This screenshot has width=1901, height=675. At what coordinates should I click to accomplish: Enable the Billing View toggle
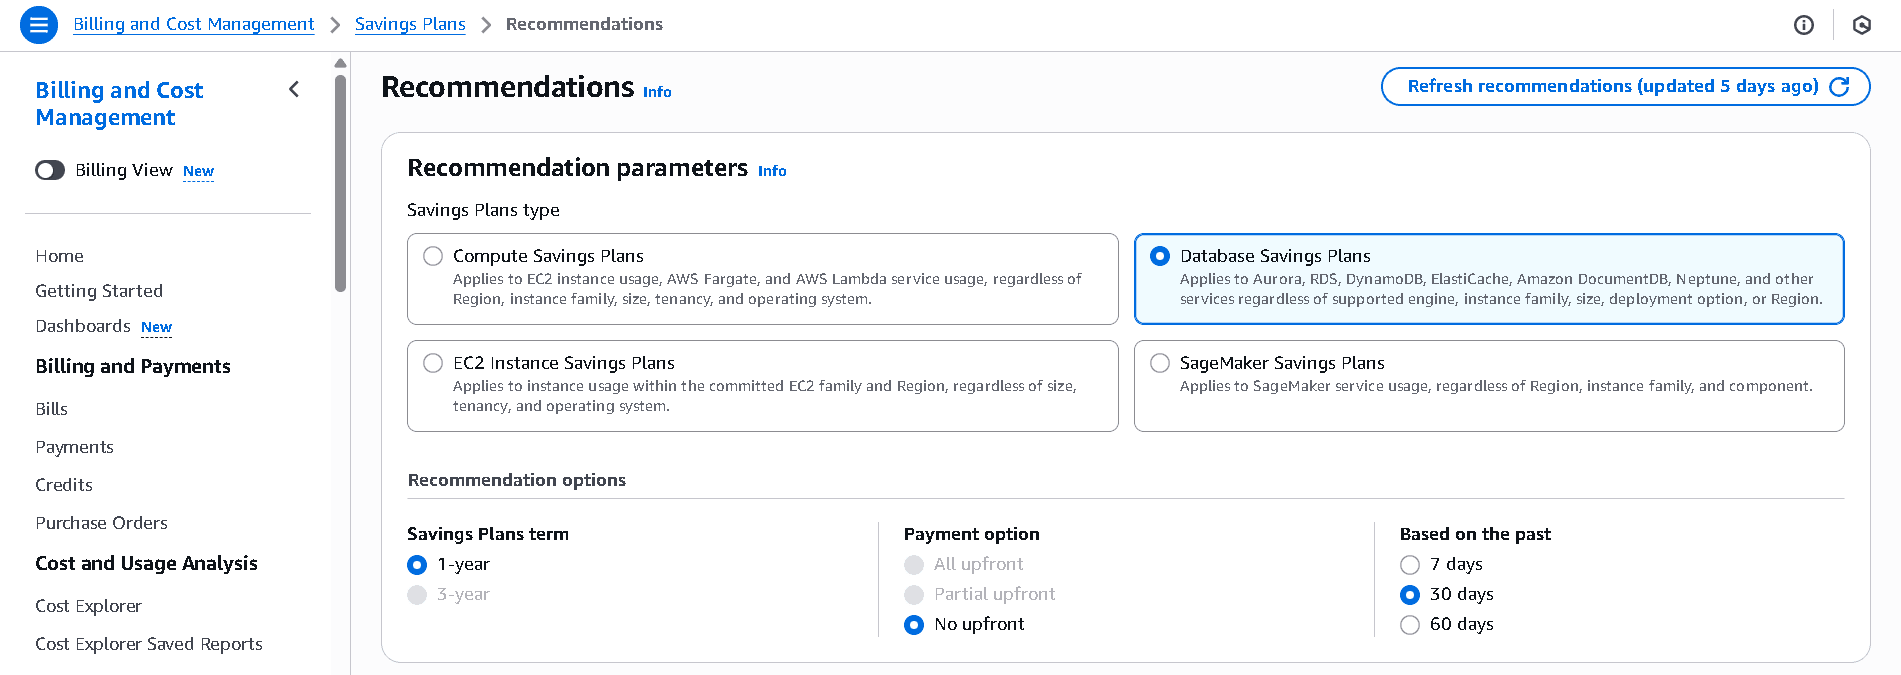click(49, 170)
